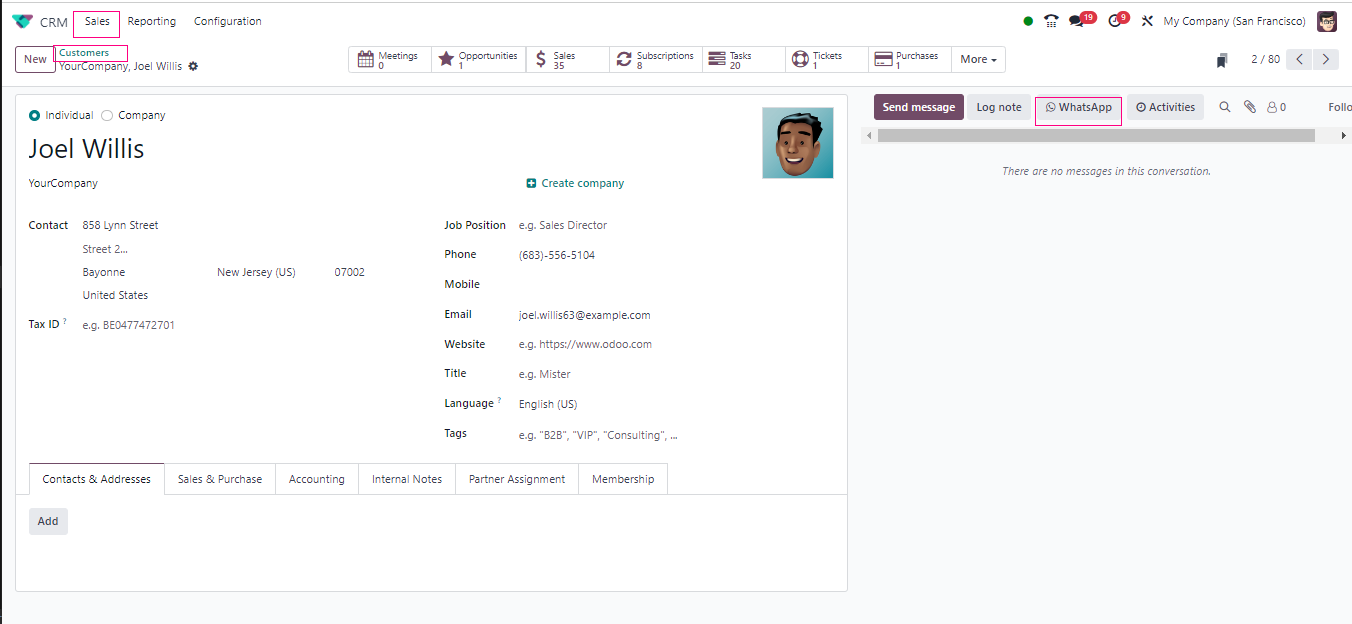
Task: Search messages with the magnifier icon
Action: pyautogui.click(x=1225, y=107)
